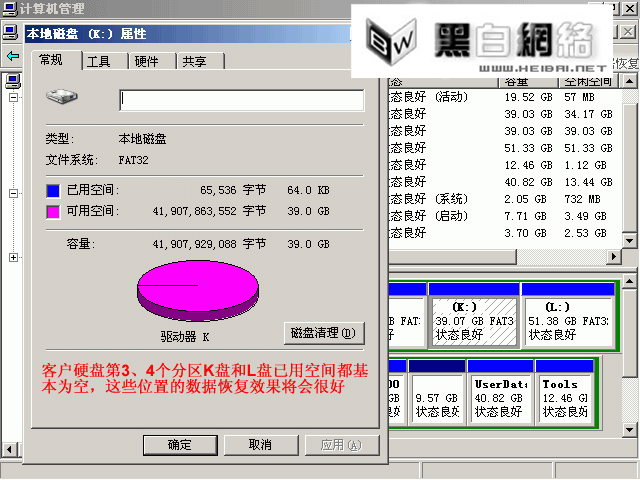This screenshot has height=480, width=640.
Task: Click the 取消 button
Action: tap(259, 445)
